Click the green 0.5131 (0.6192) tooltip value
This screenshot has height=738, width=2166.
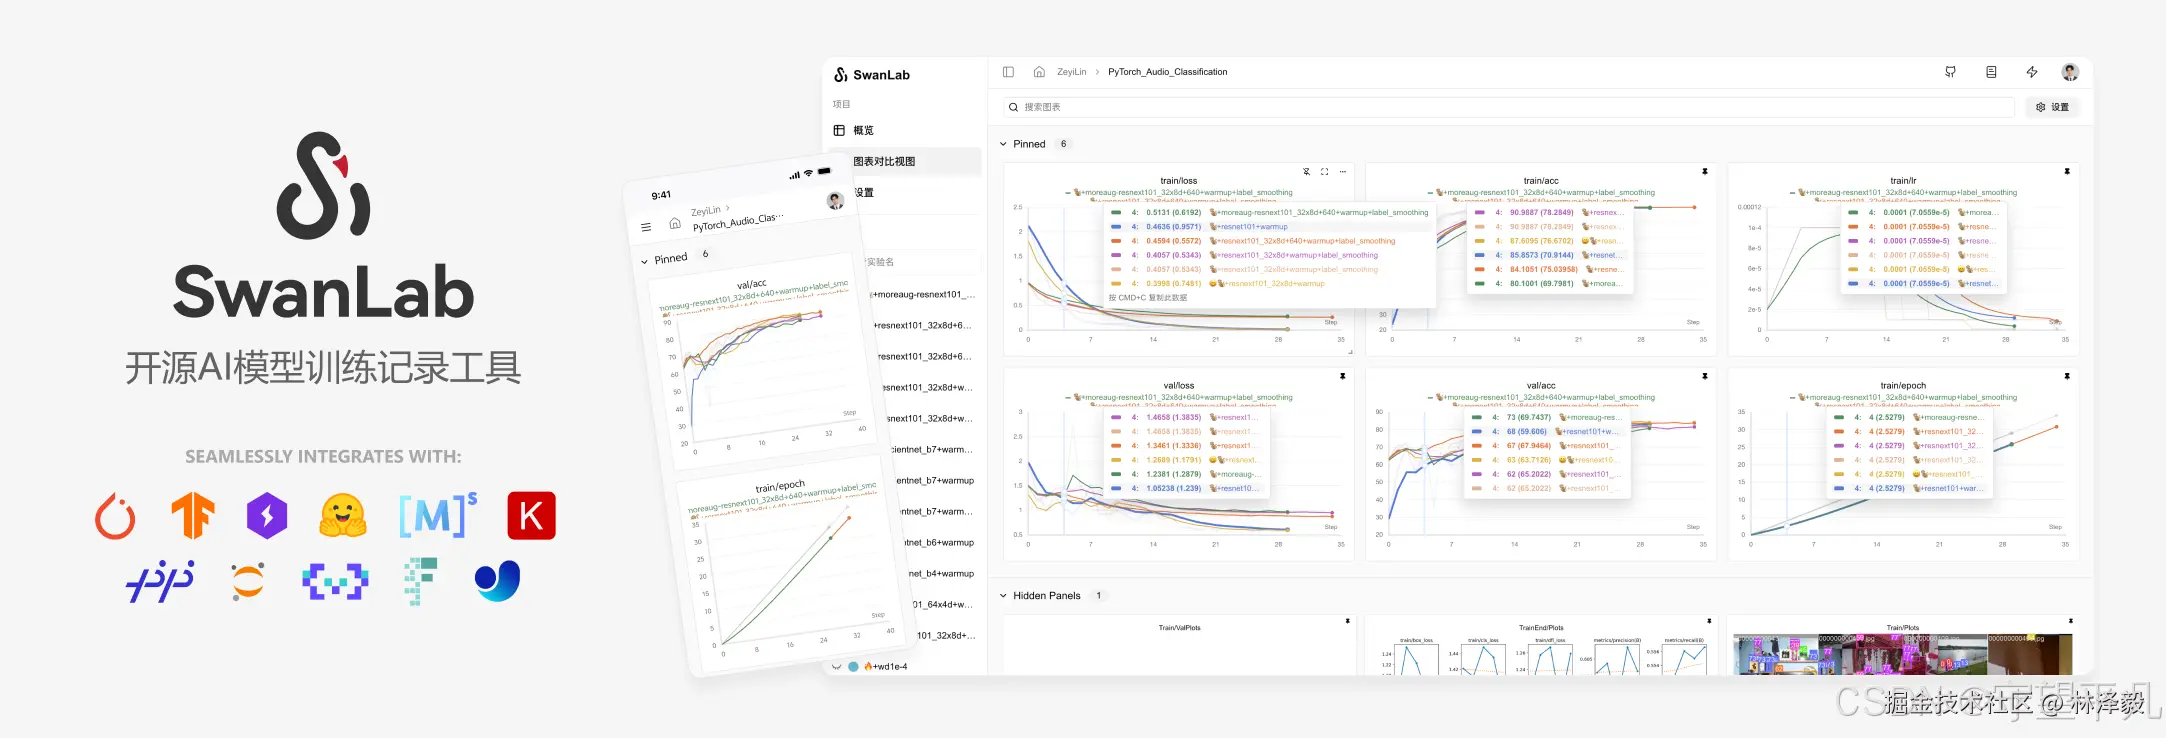coord(1173,212)
